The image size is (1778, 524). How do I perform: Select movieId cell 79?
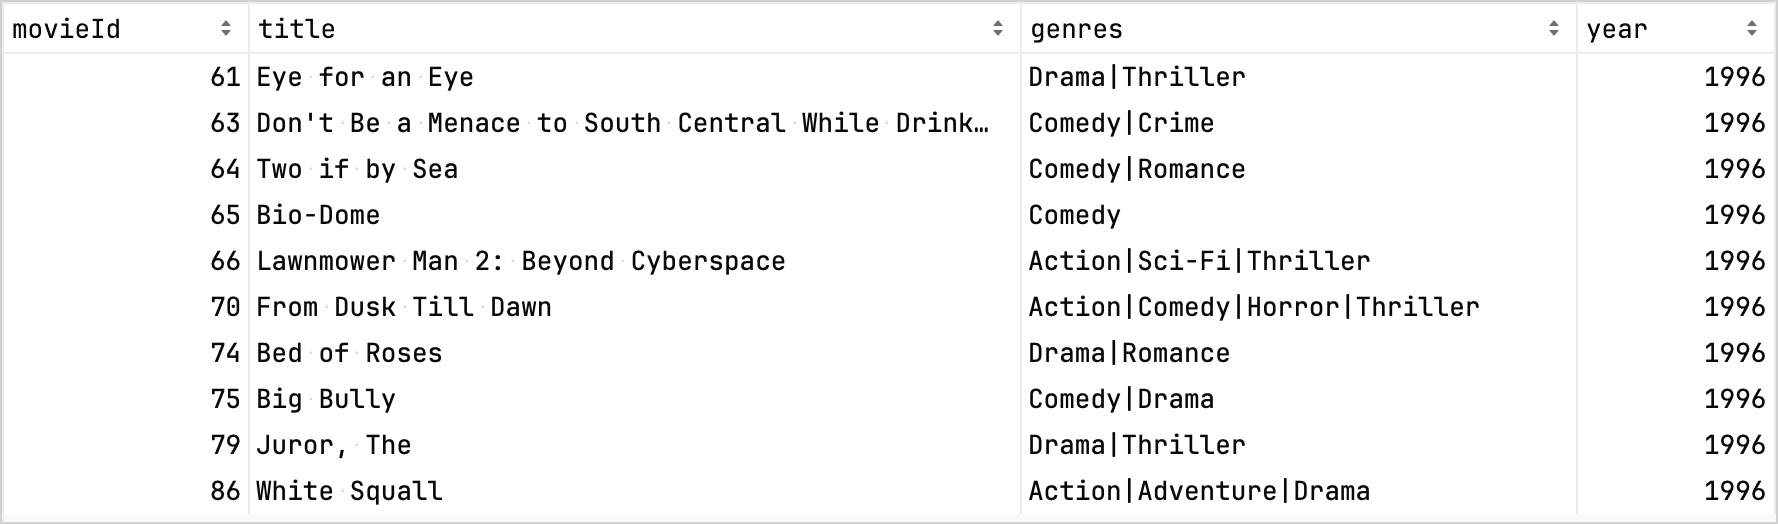click(225, 445)
